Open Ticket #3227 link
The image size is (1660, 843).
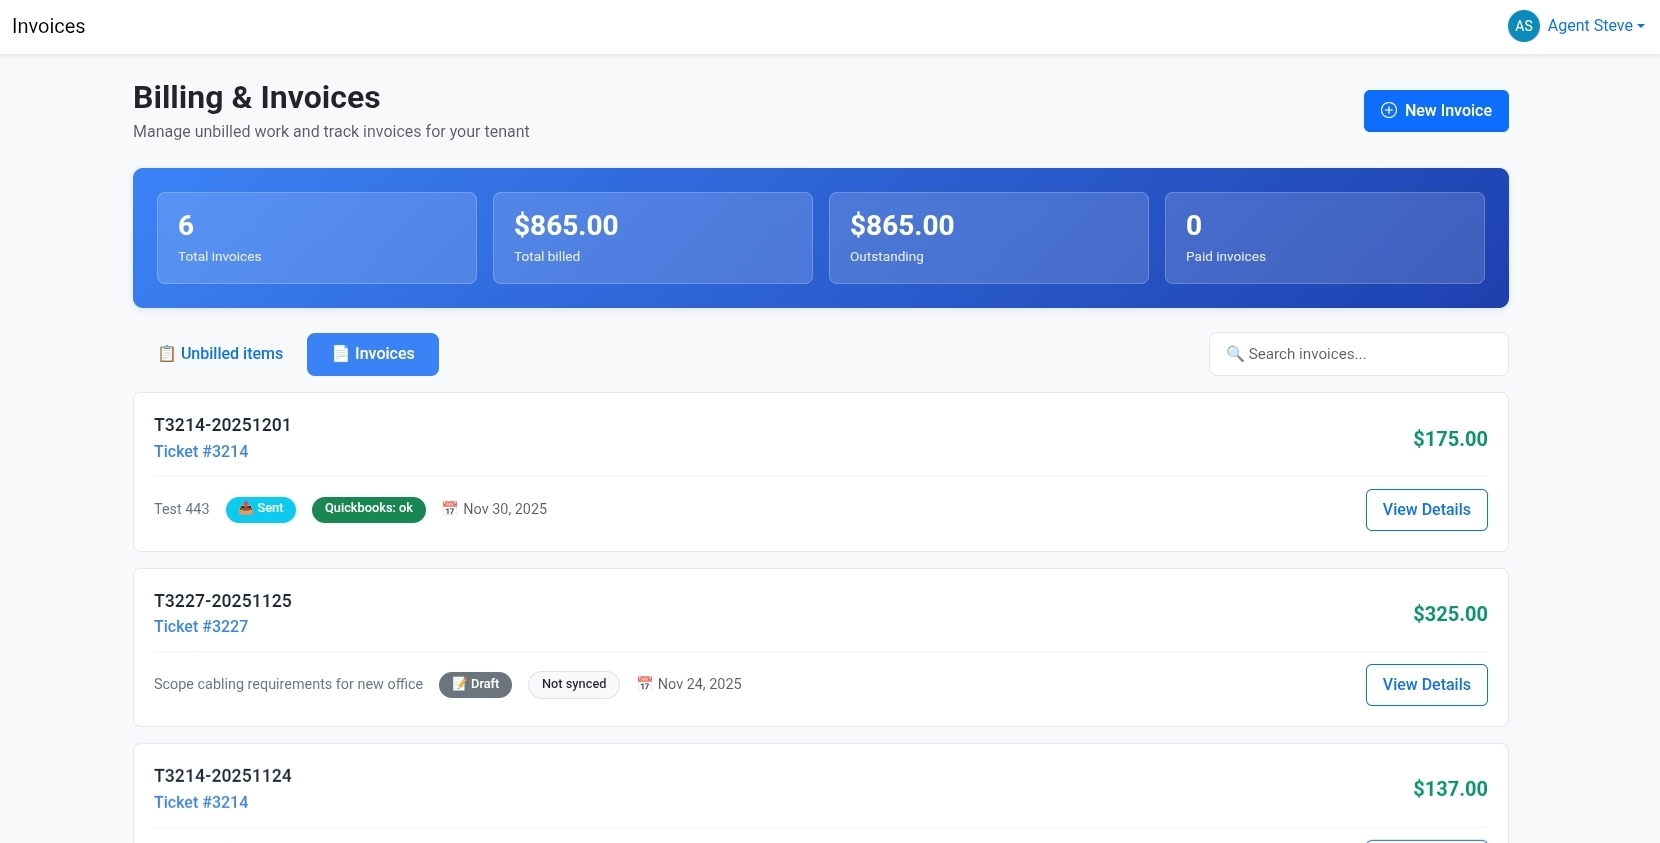(x=201, y=627)
